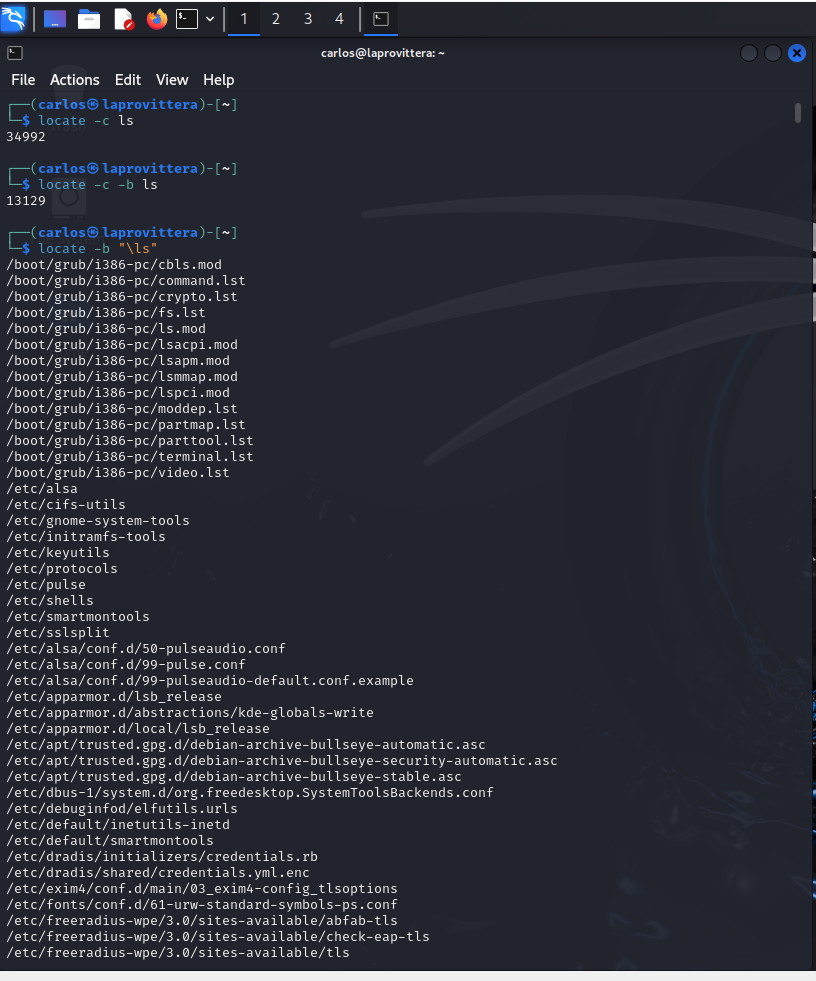Click the line /boot/grub/i386-pc/ls.mod
816x981 pixels.
106,328
